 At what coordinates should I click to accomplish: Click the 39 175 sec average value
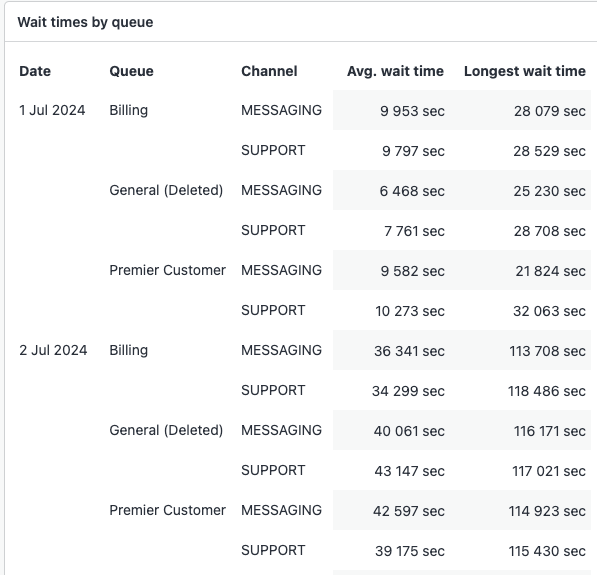(x=410, y=551)
